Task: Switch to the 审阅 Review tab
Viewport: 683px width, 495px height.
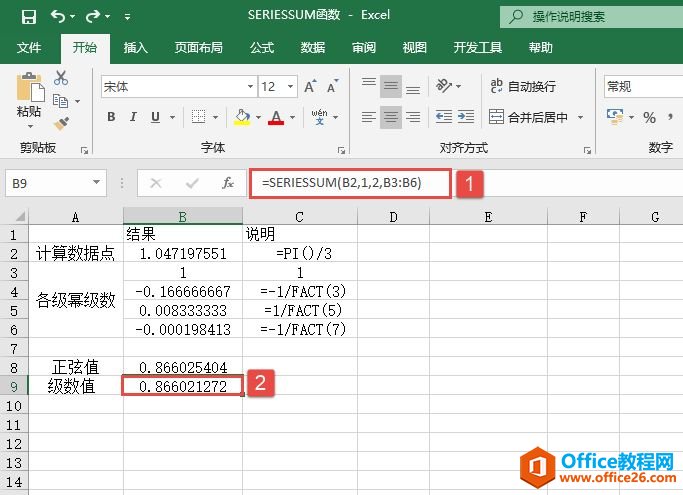Action: point(364,47)
